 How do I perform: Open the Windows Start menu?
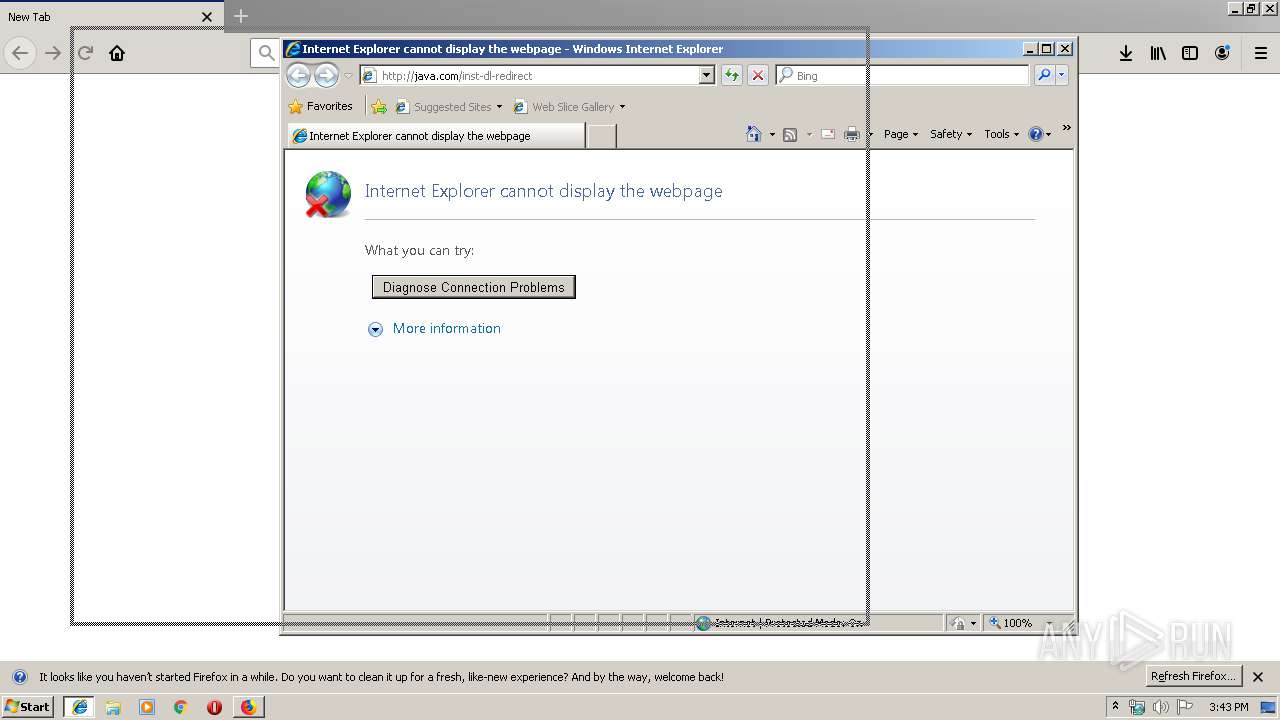[x=28, y=706]
